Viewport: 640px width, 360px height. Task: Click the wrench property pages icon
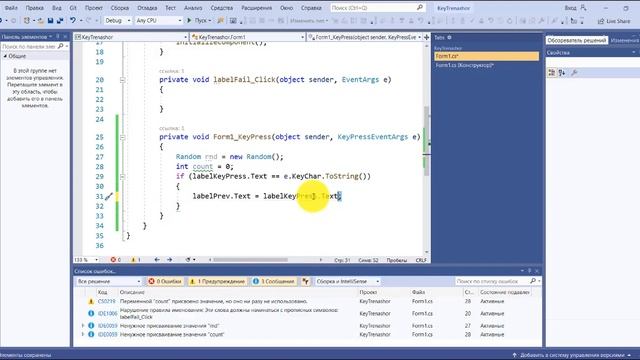(574, 73)
